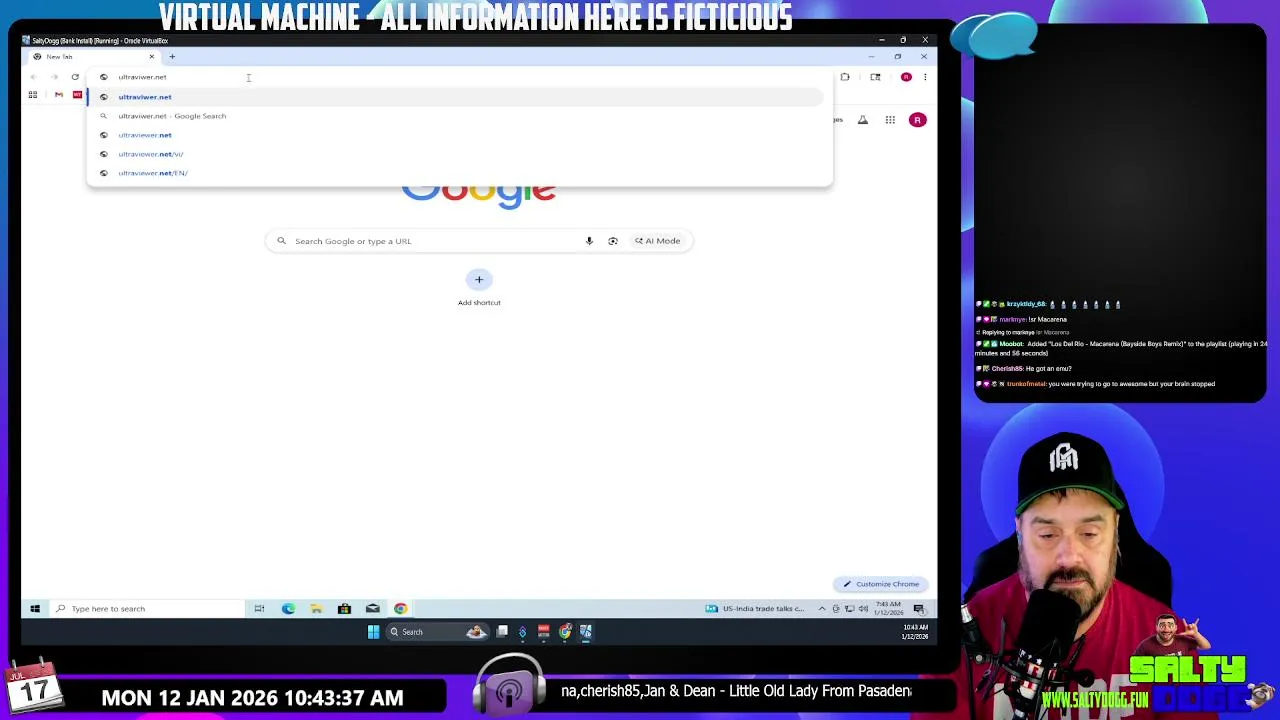Open Search Labs flask icon
1280x720 pixels.
(863, 120)
